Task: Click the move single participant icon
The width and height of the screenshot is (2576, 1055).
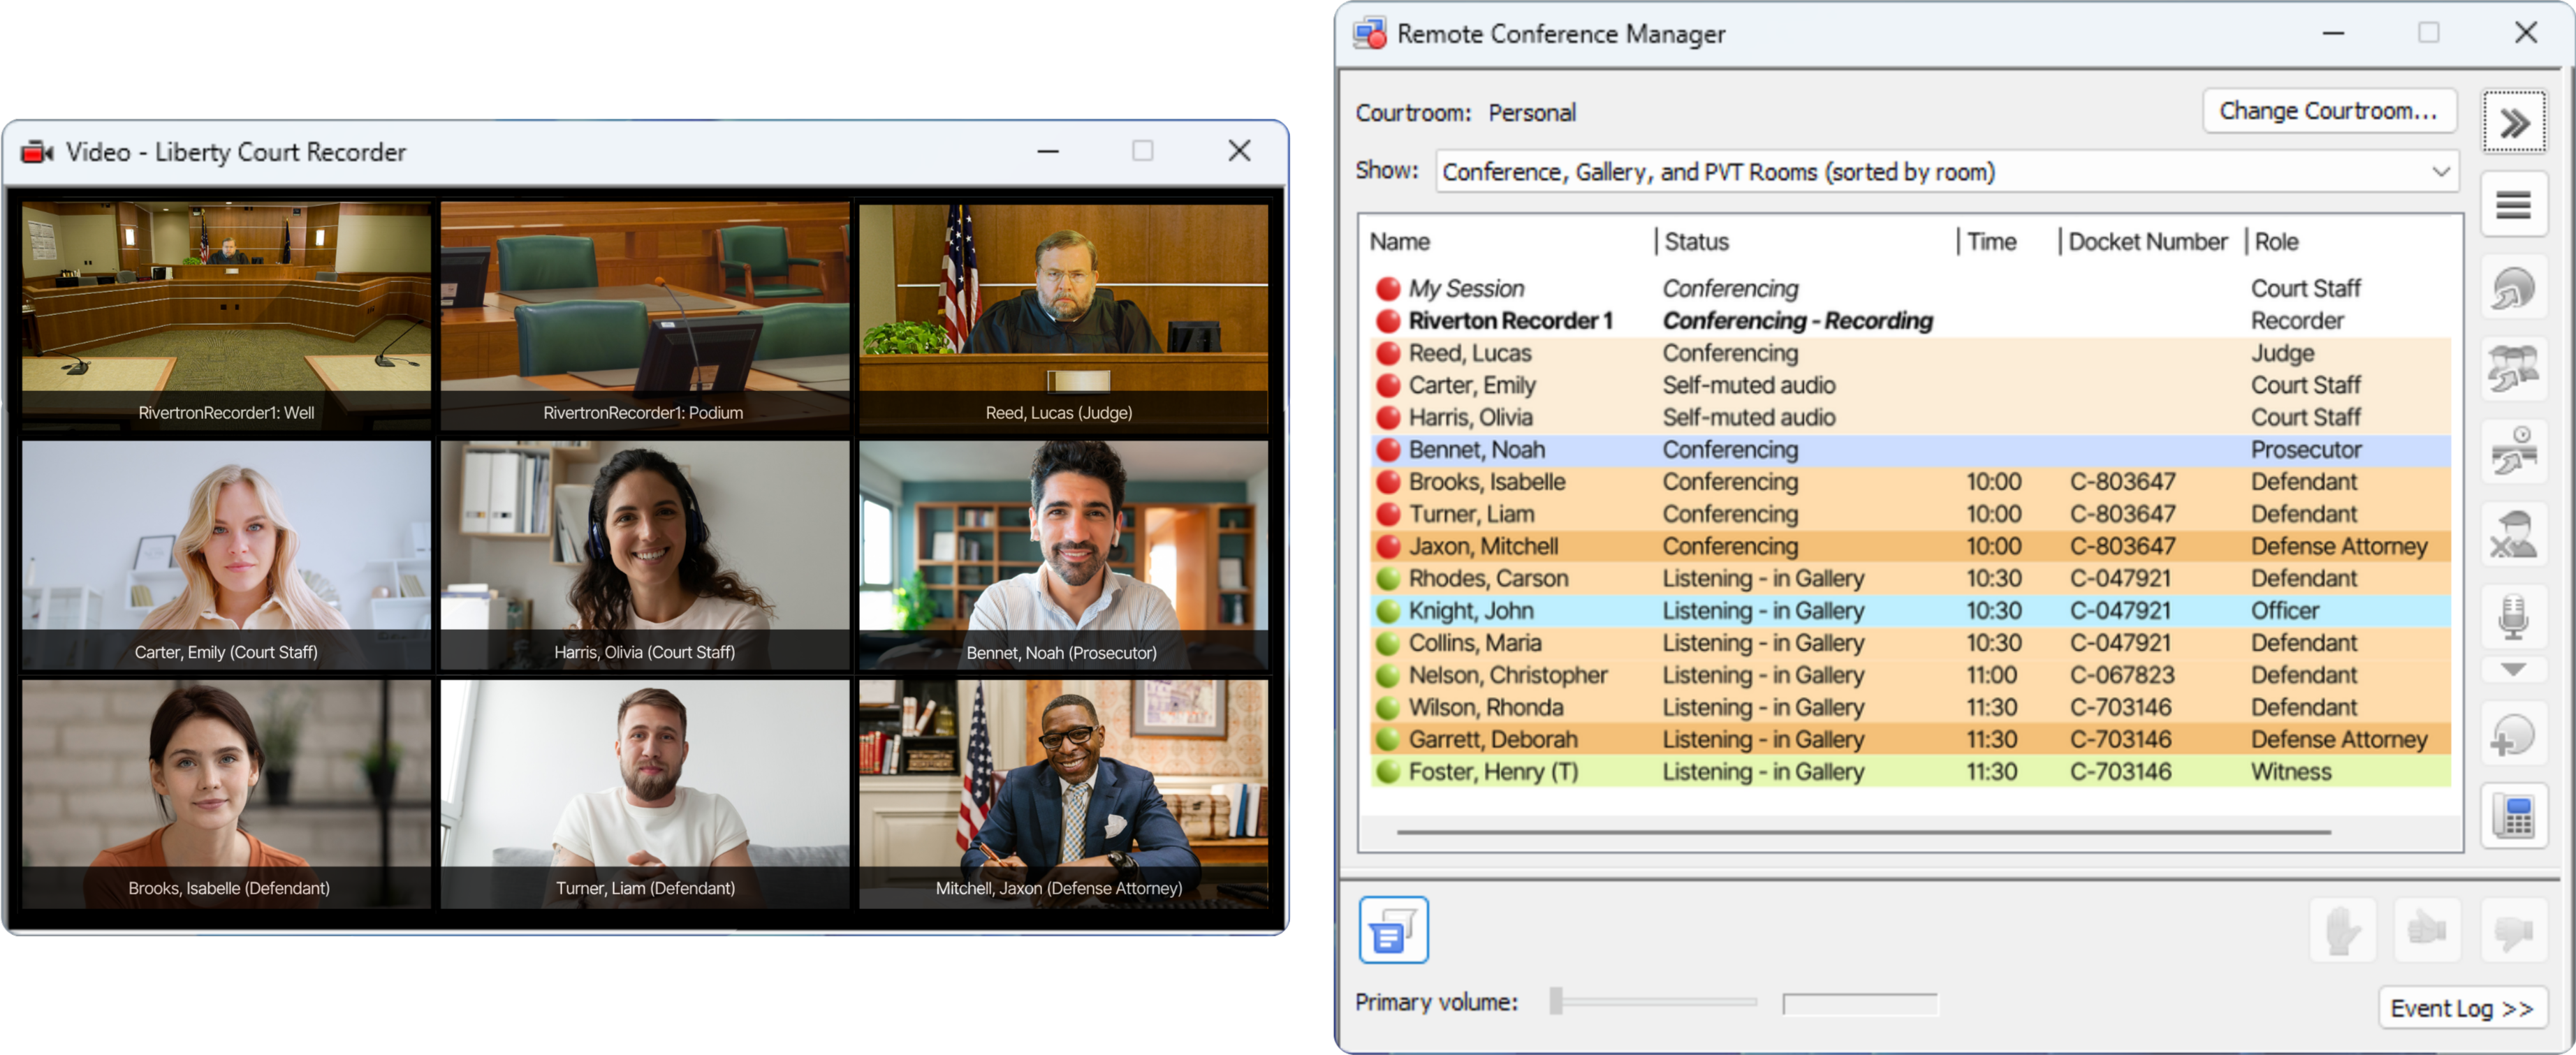Action: [x=2514, y=288]
